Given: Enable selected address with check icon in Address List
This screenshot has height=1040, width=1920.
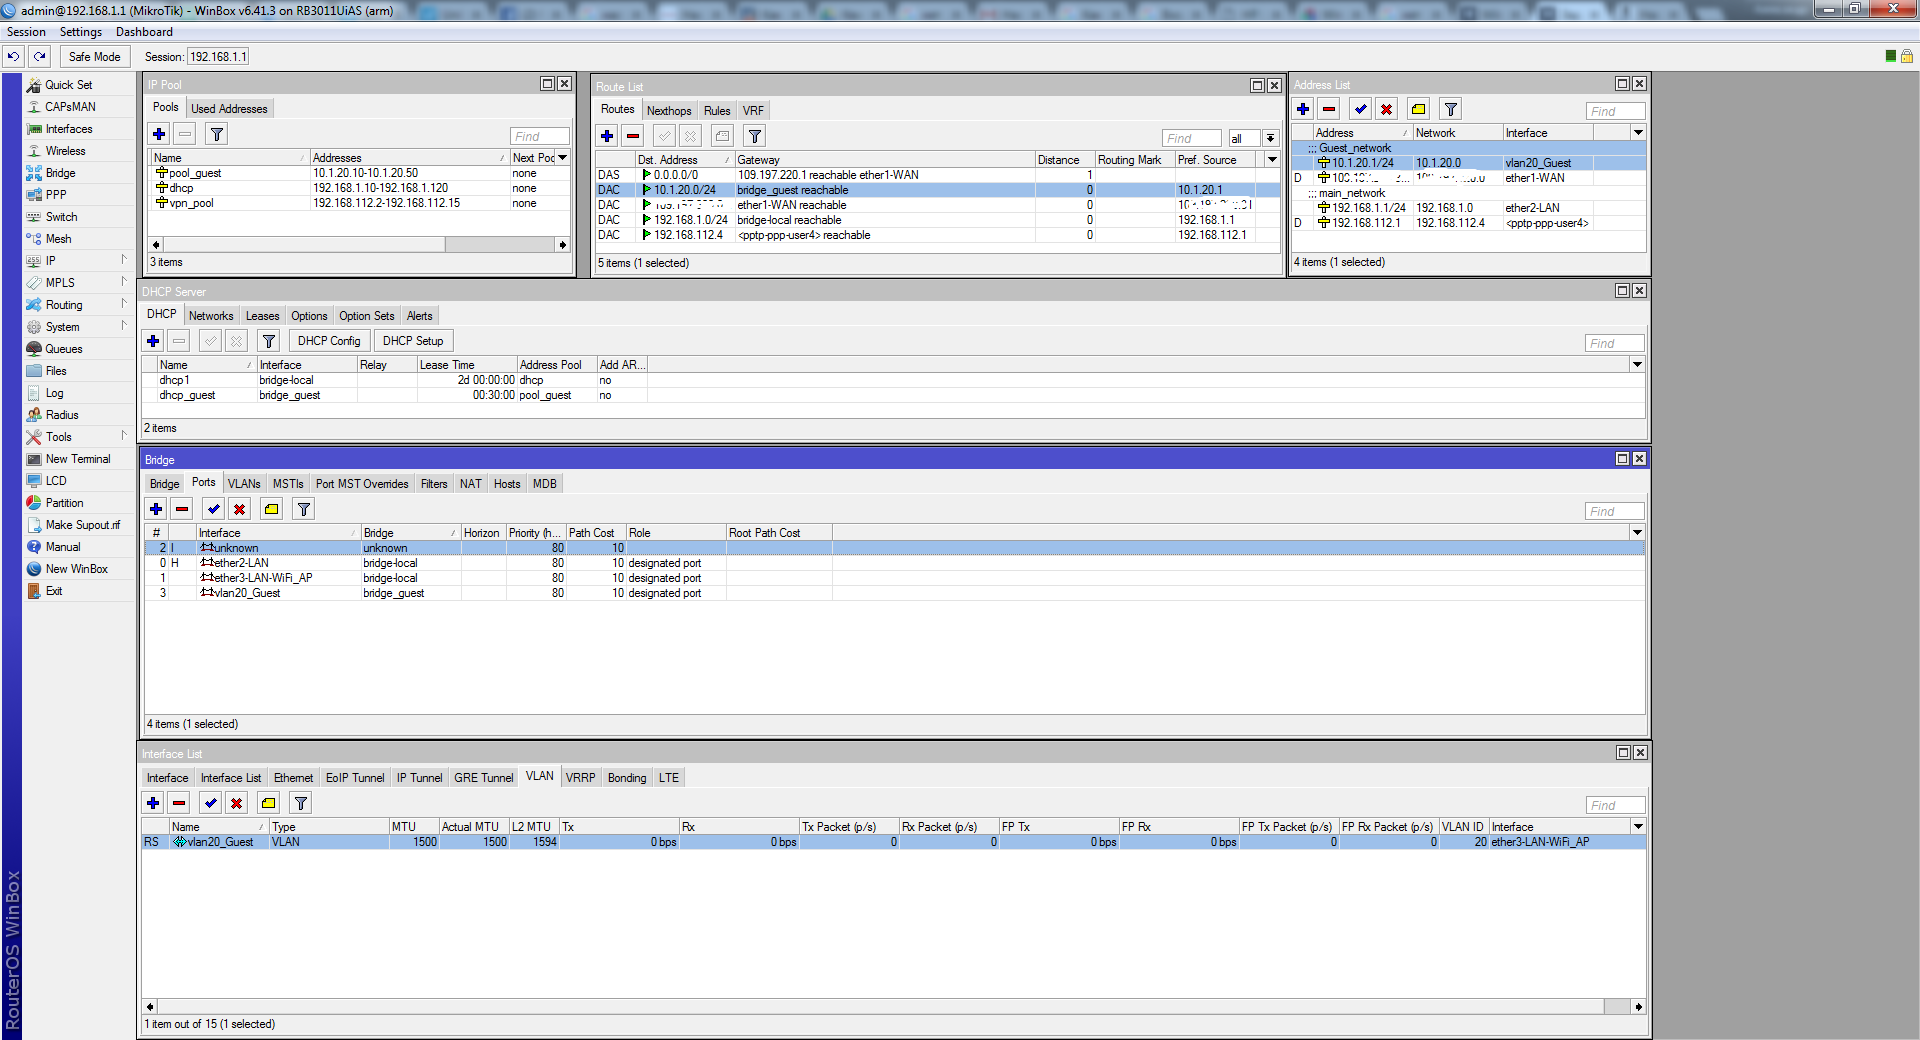Looking at the screenshot, I should coord(1361,109).
